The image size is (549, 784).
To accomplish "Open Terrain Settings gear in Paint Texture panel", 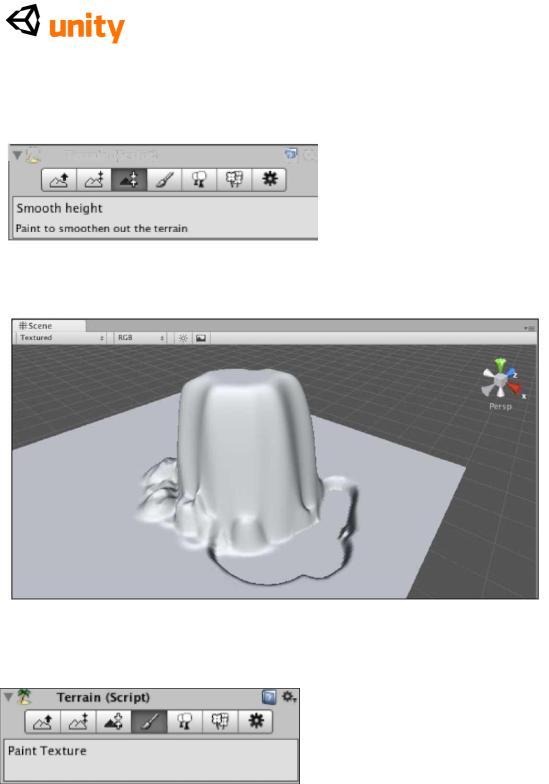I will 256,722.
